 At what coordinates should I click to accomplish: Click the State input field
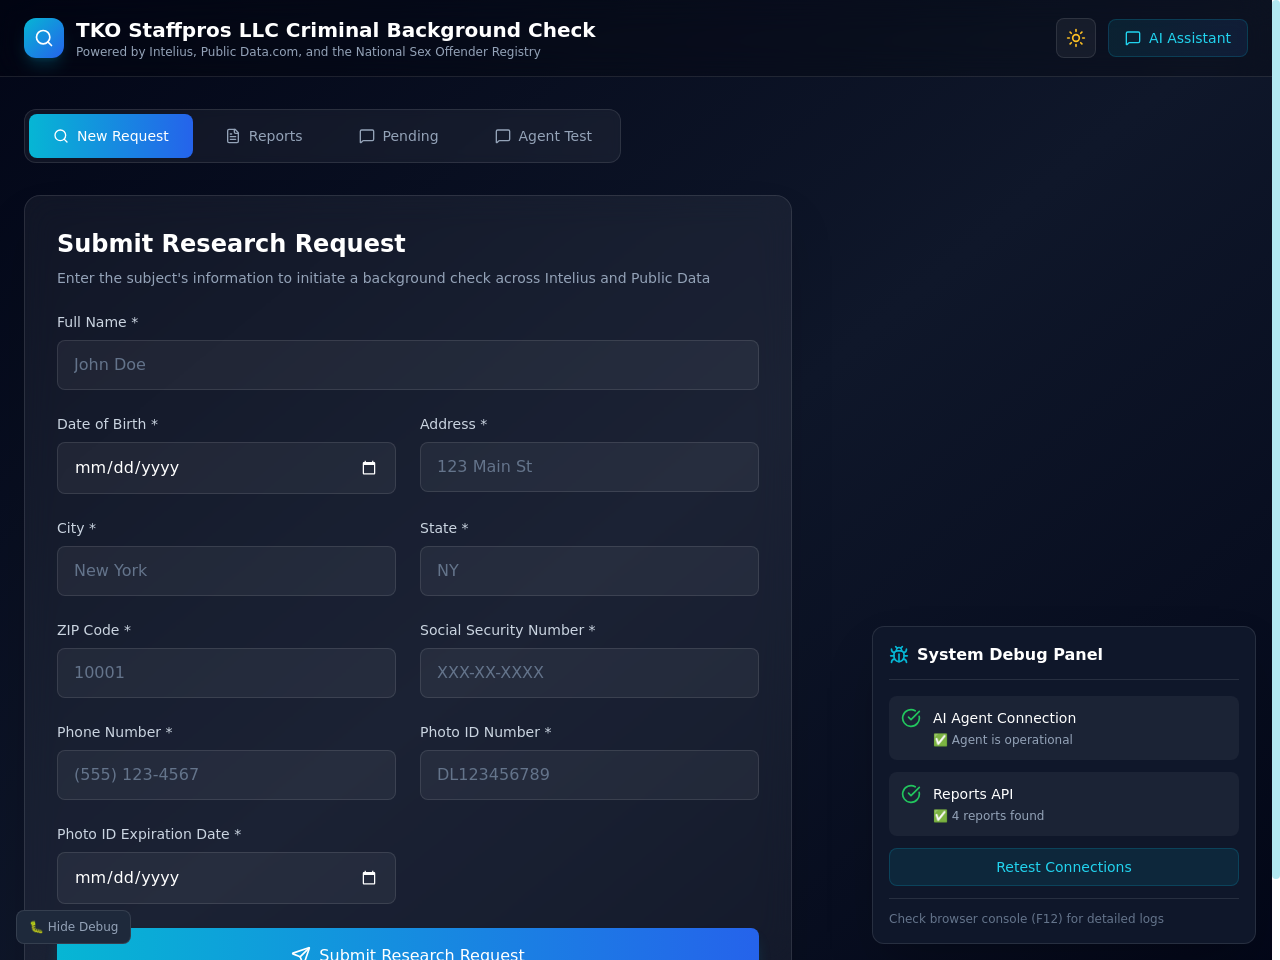pos(589,571)
